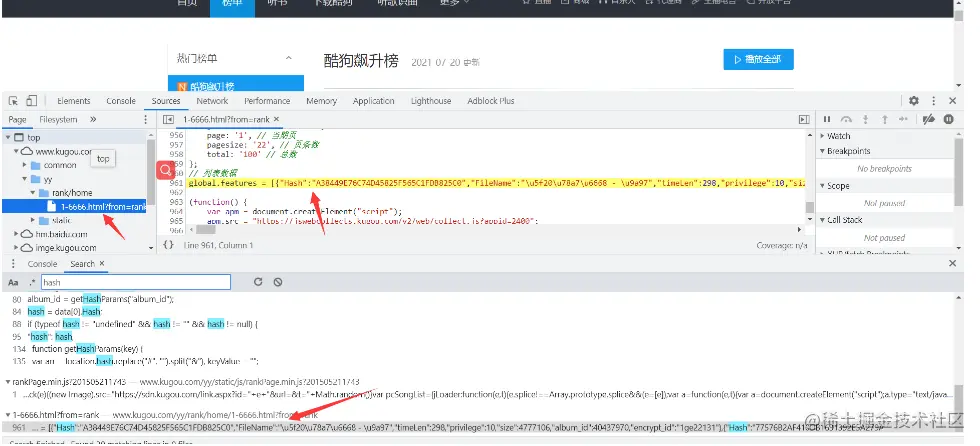Screen dimensions: 980x446
Task: Select the 1-6666.html?from=rank editor tab
Action: click(226, 119)
